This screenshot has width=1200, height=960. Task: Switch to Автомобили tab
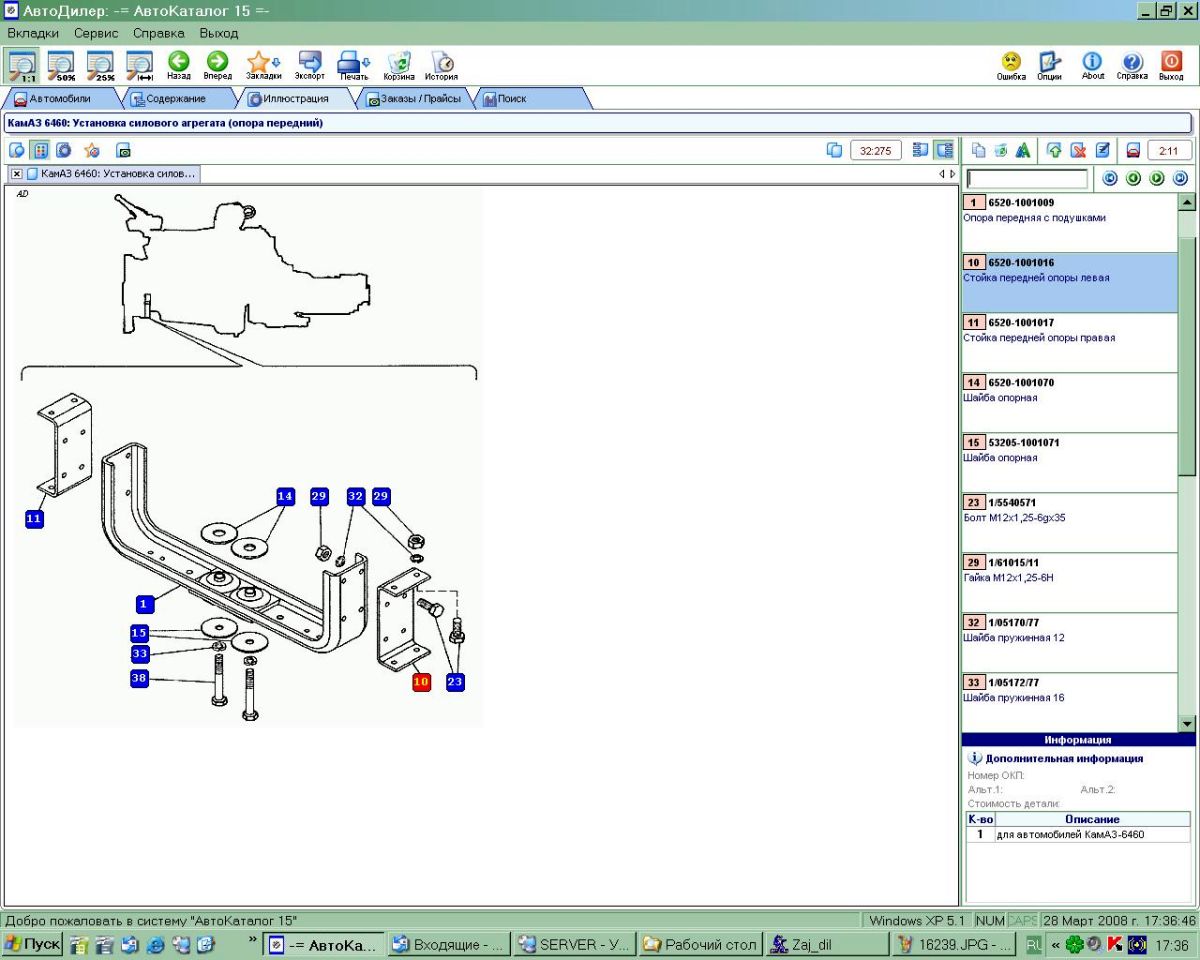[x=61, y=99]
